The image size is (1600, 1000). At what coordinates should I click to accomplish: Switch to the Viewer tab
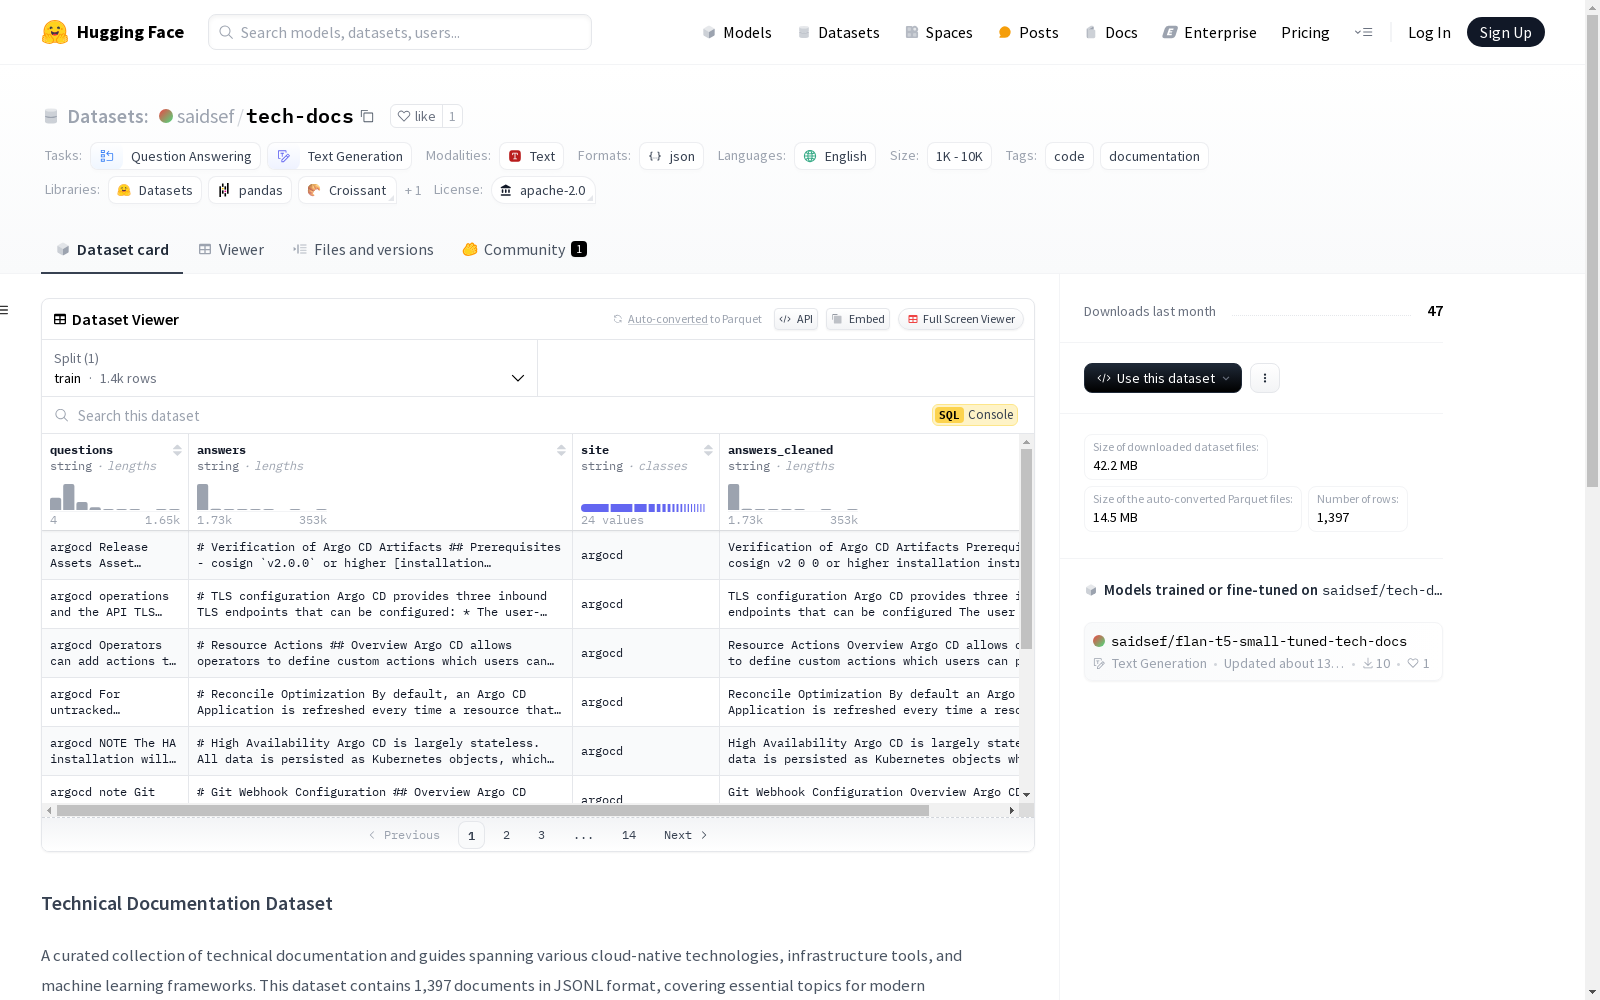pyautogui.click(x=231, y=250)
